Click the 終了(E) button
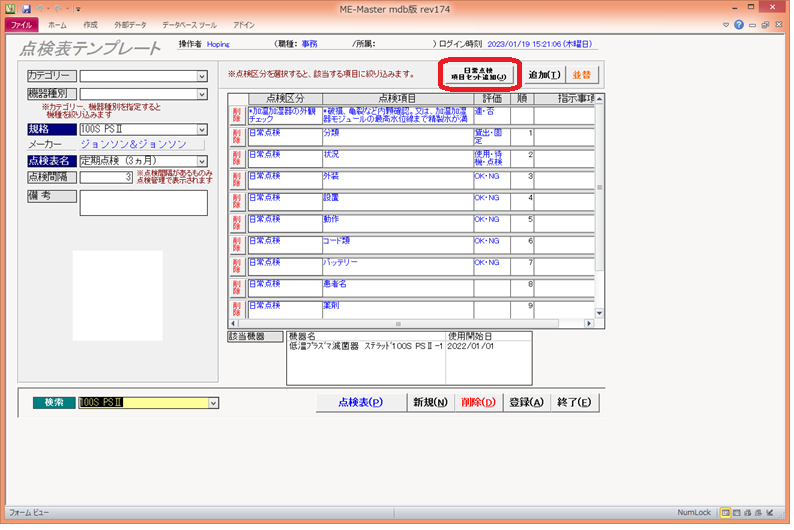 (574, 402)
